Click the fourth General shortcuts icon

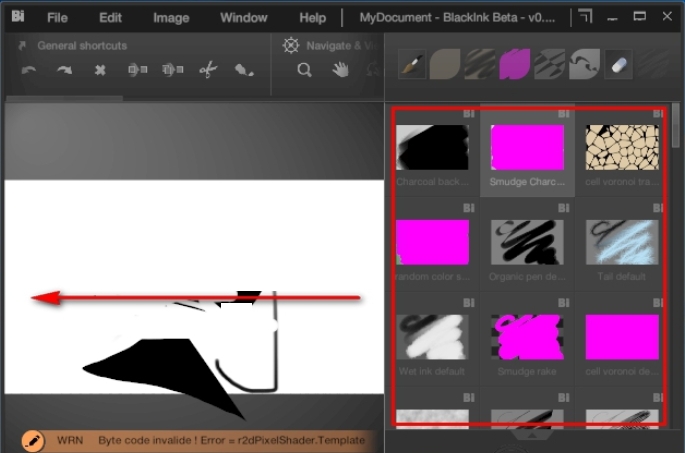click(137, 69)
